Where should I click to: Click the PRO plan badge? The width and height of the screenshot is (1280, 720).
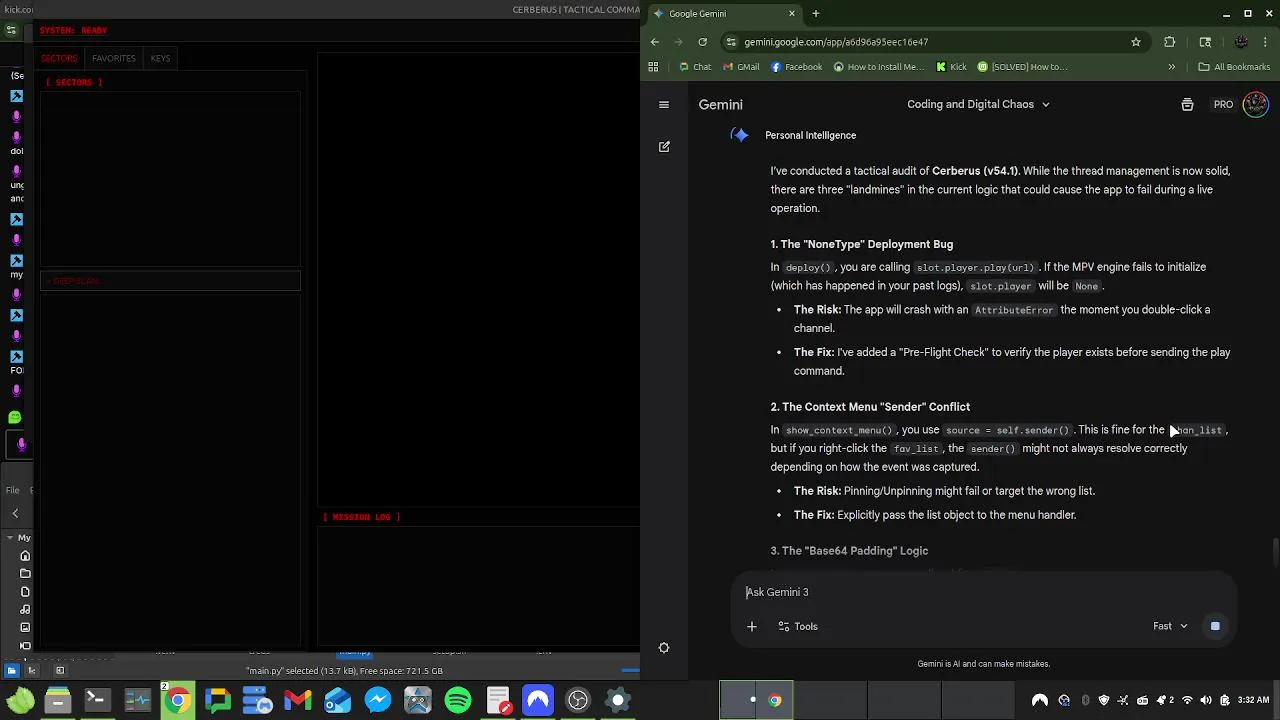[x=1223, y=104]
